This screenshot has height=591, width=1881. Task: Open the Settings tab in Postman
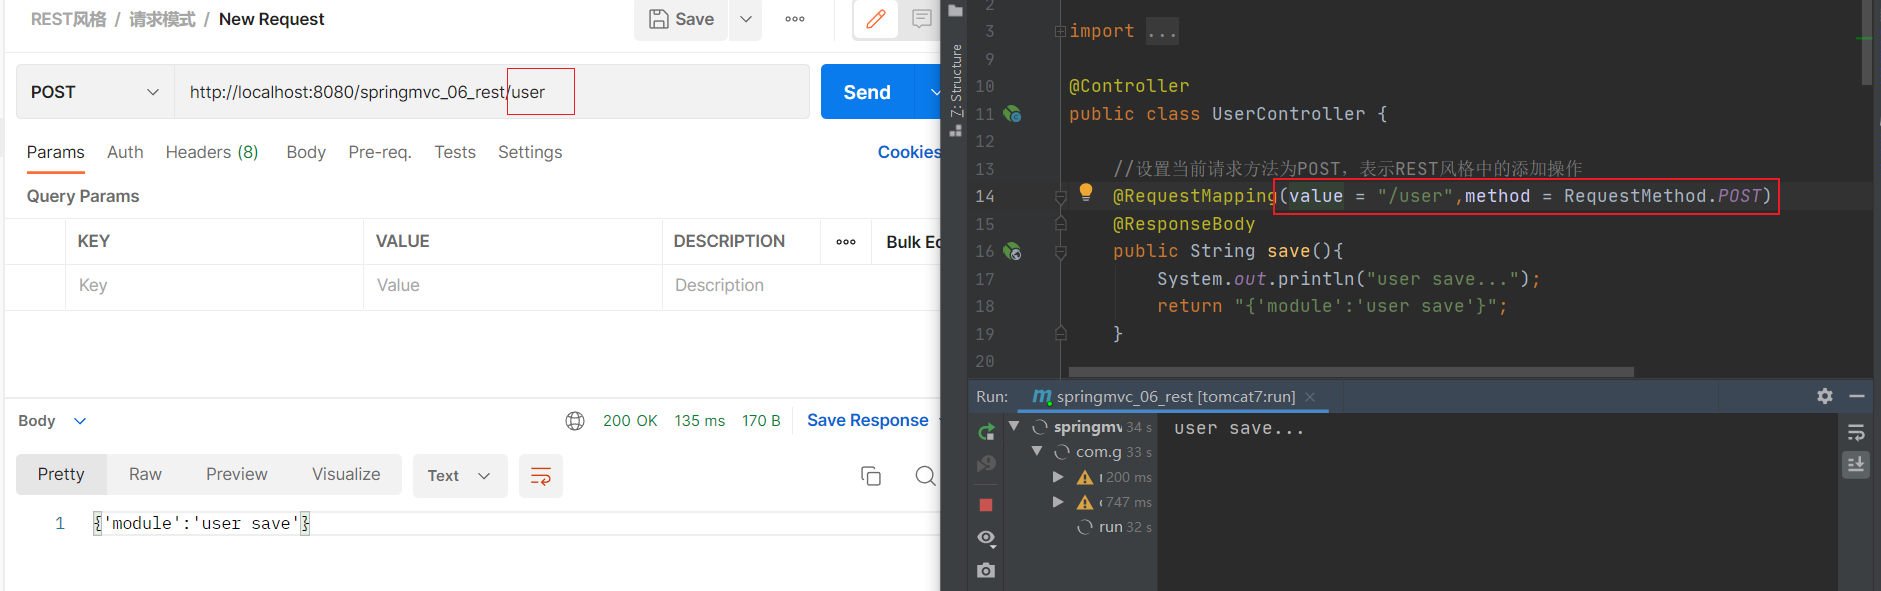click(530, 152)
